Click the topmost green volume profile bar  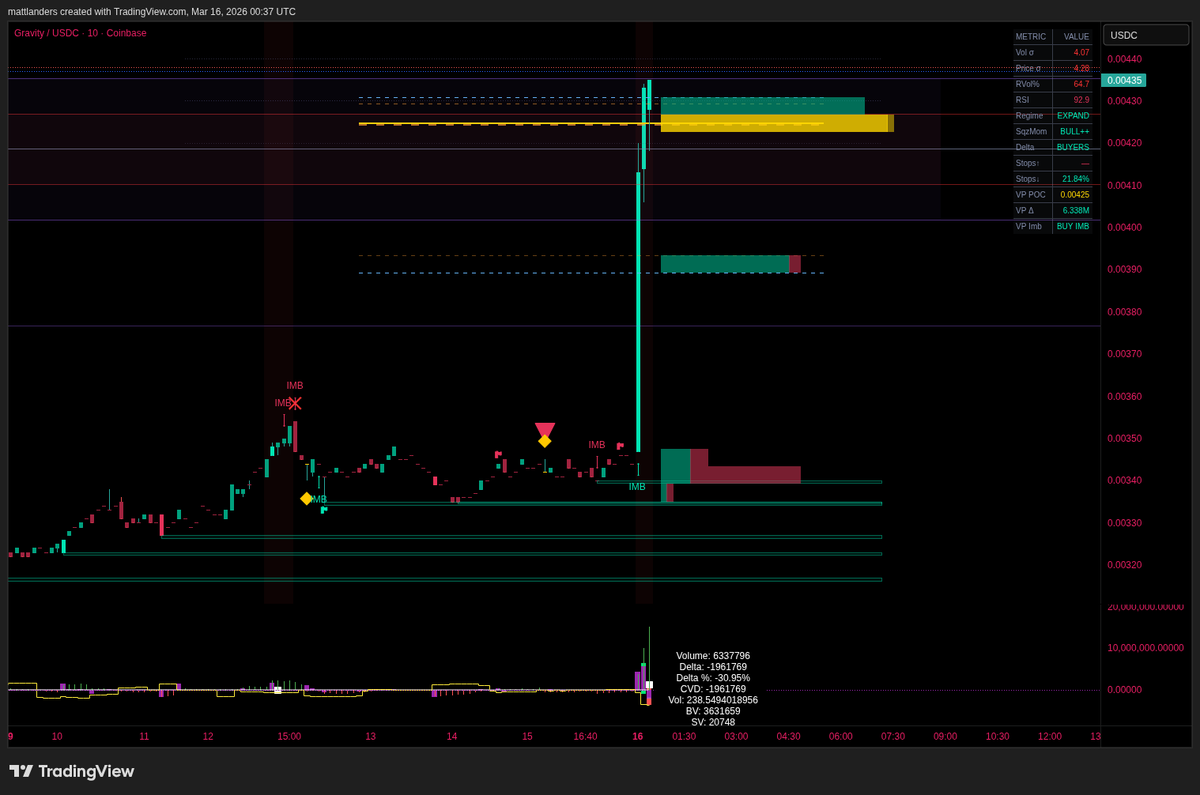763,106
